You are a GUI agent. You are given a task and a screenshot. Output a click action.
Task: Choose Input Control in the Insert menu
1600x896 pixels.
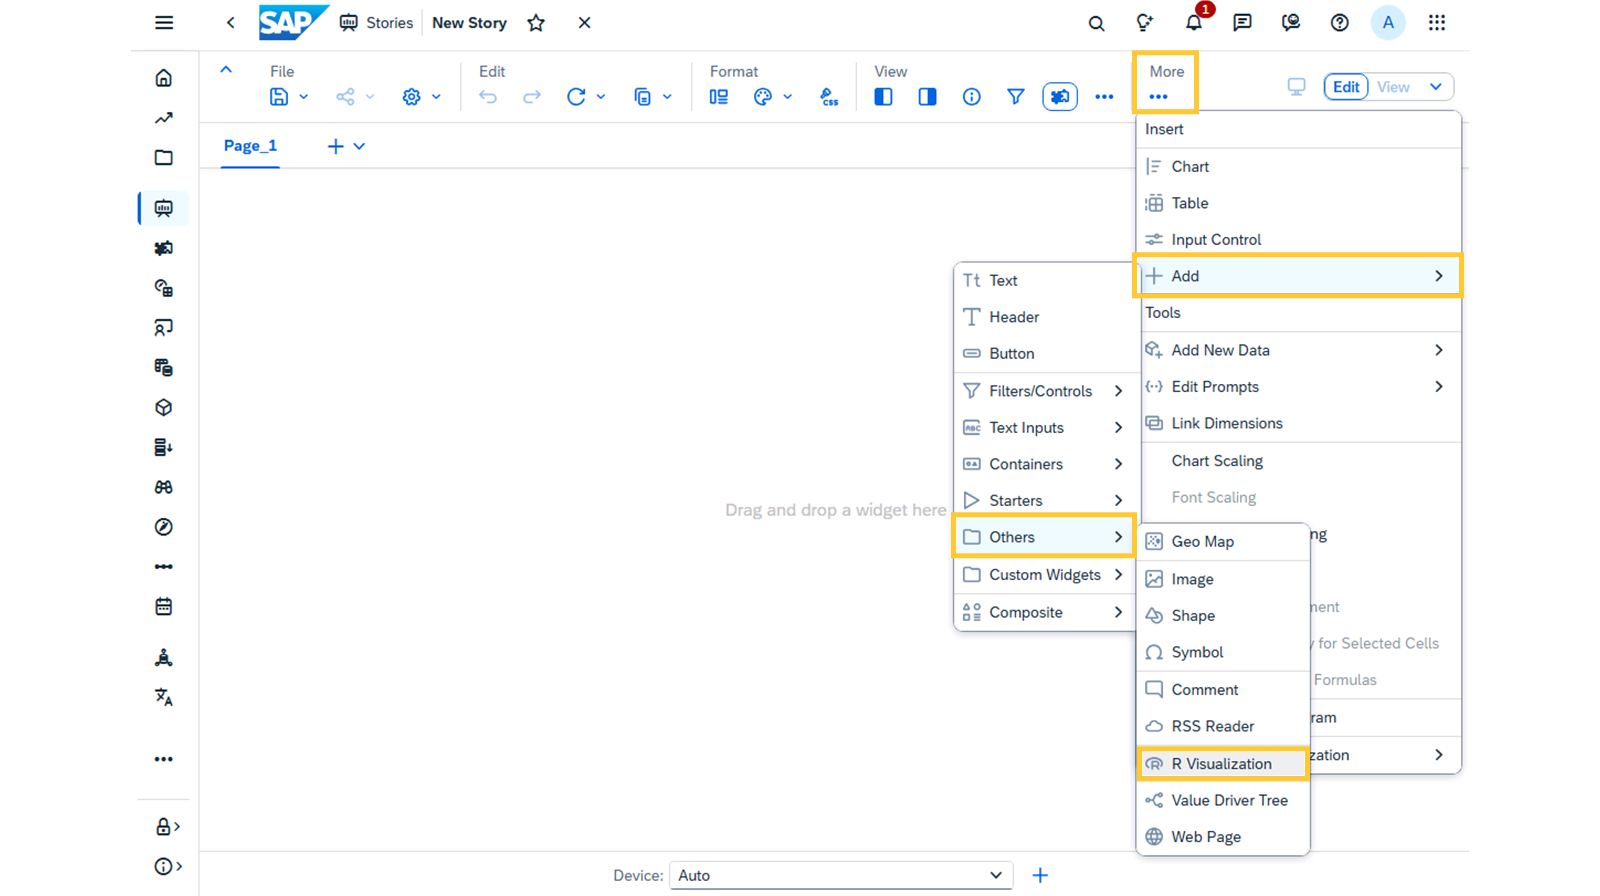1299,240
